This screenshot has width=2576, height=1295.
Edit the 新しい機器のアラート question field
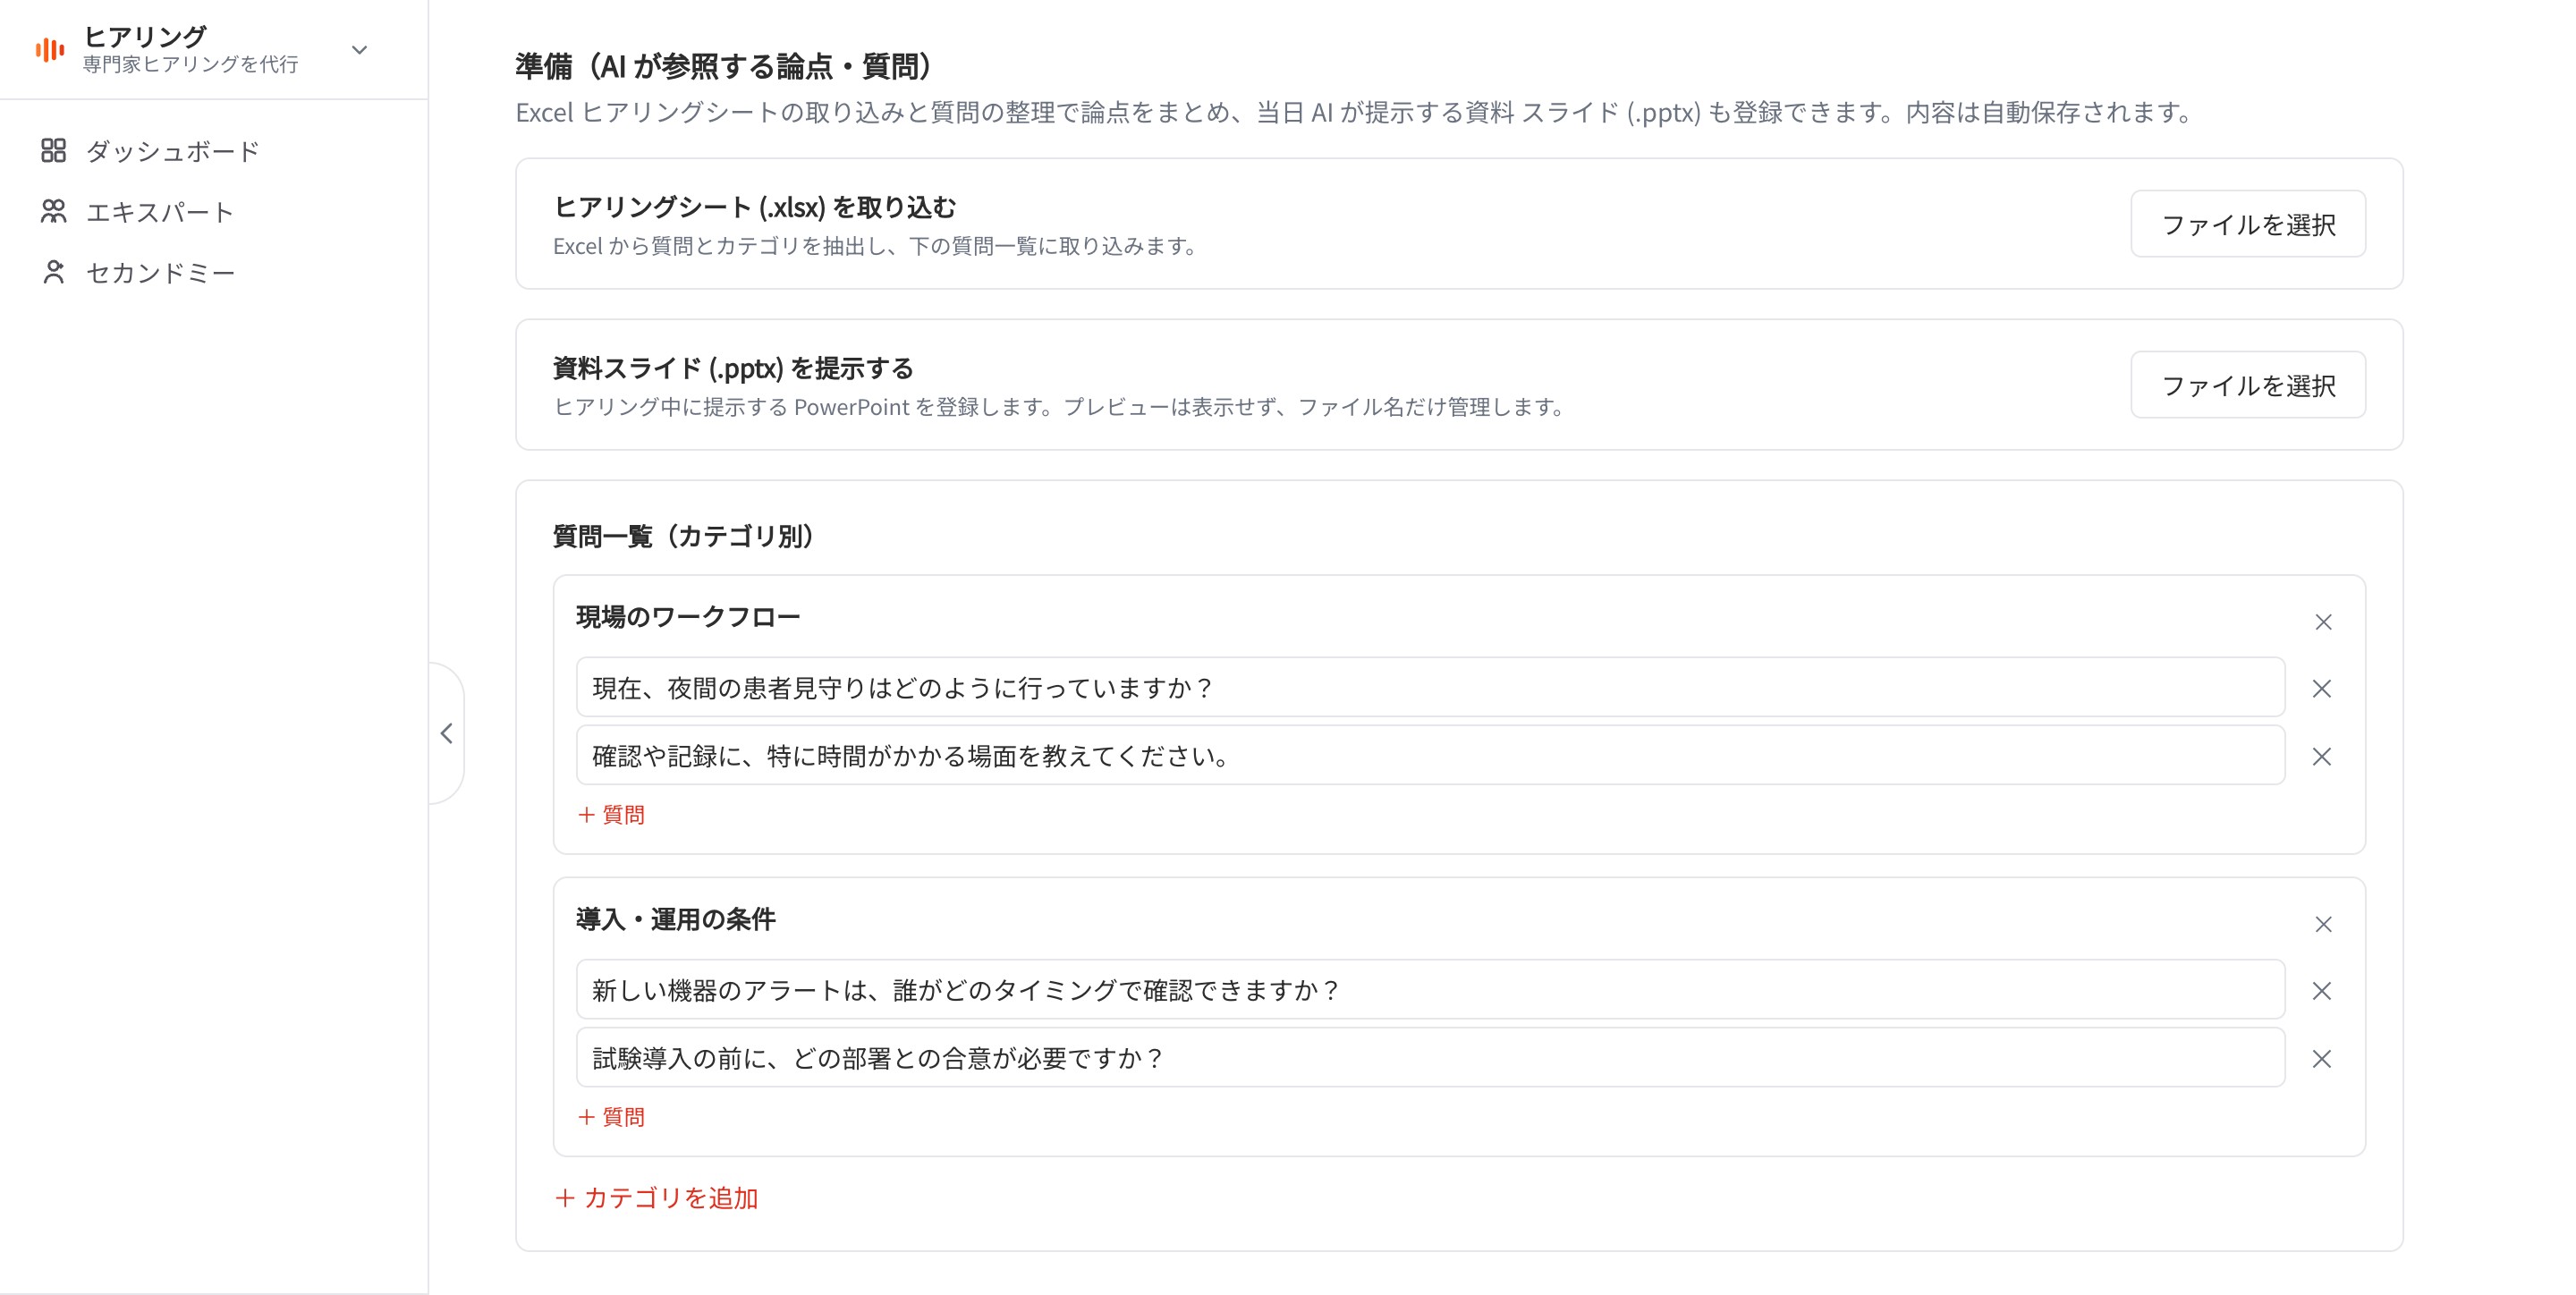tap(1430, 990)
